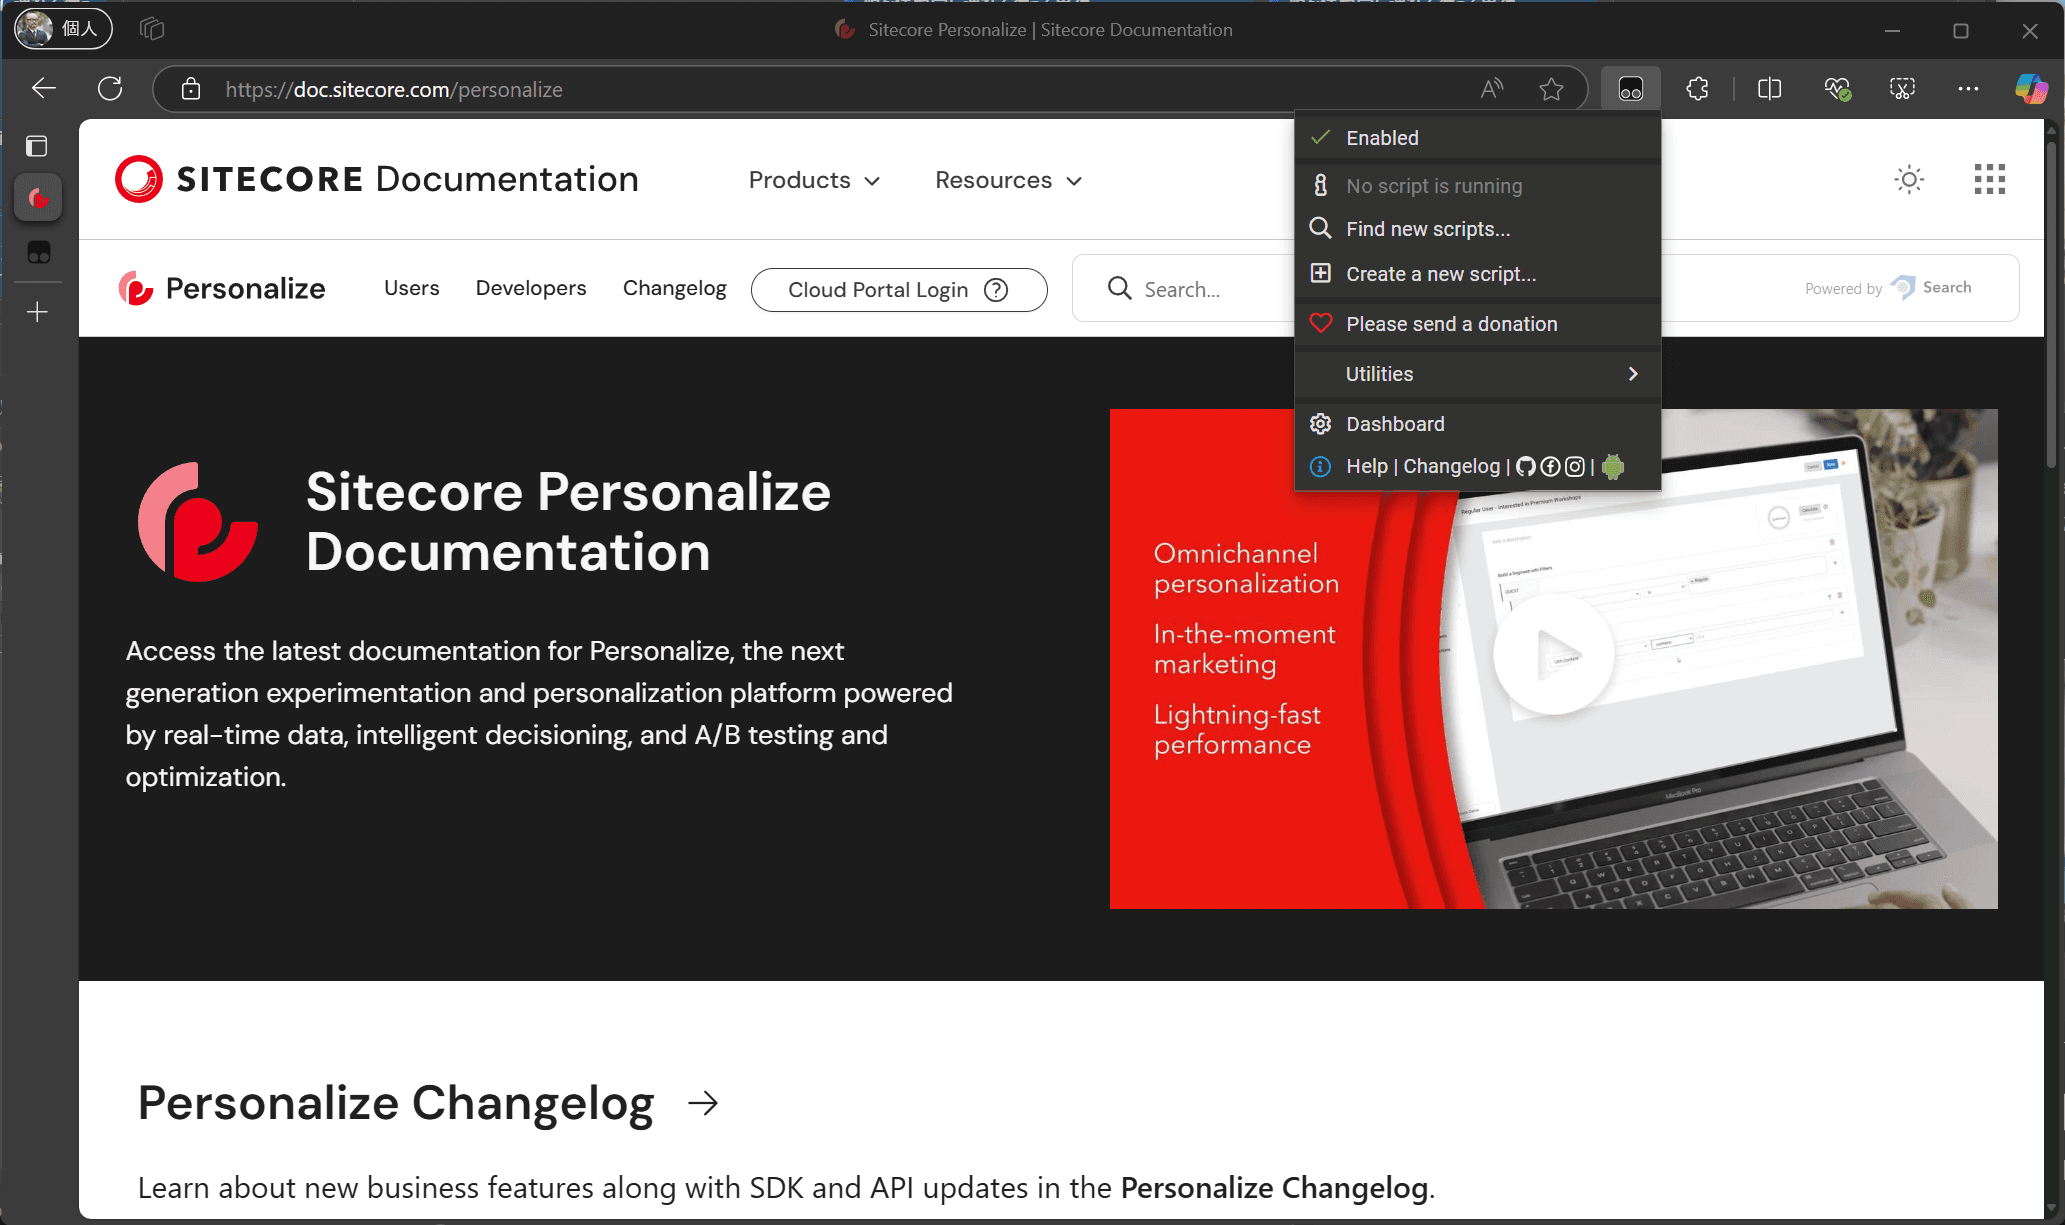Click the split screen icon

[1769, 89]
